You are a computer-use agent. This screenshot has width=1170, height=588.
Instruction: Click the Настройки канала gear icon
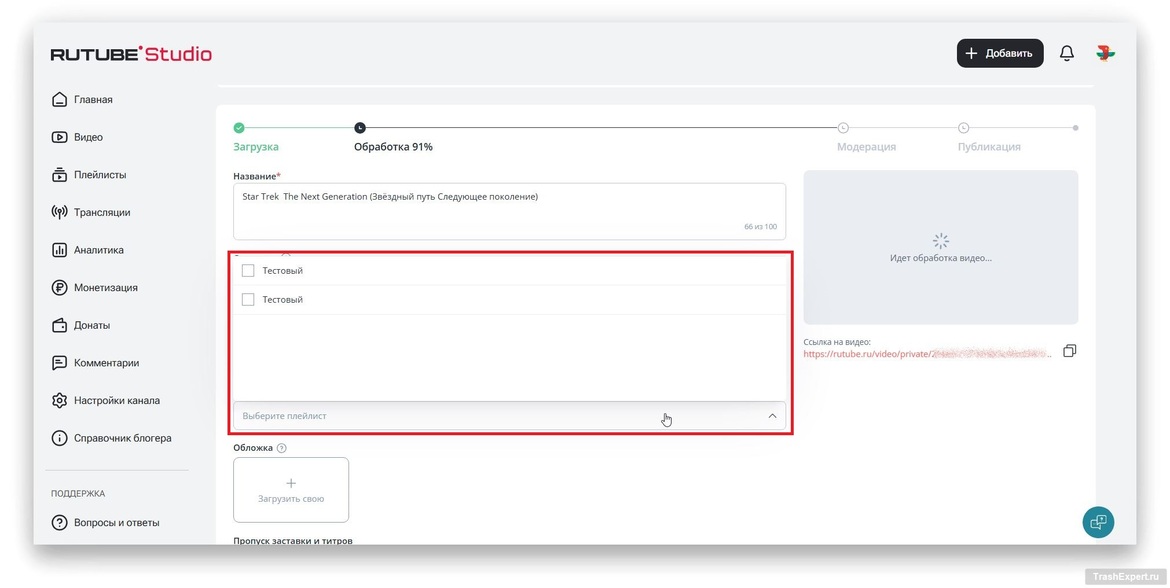(59, 401)
